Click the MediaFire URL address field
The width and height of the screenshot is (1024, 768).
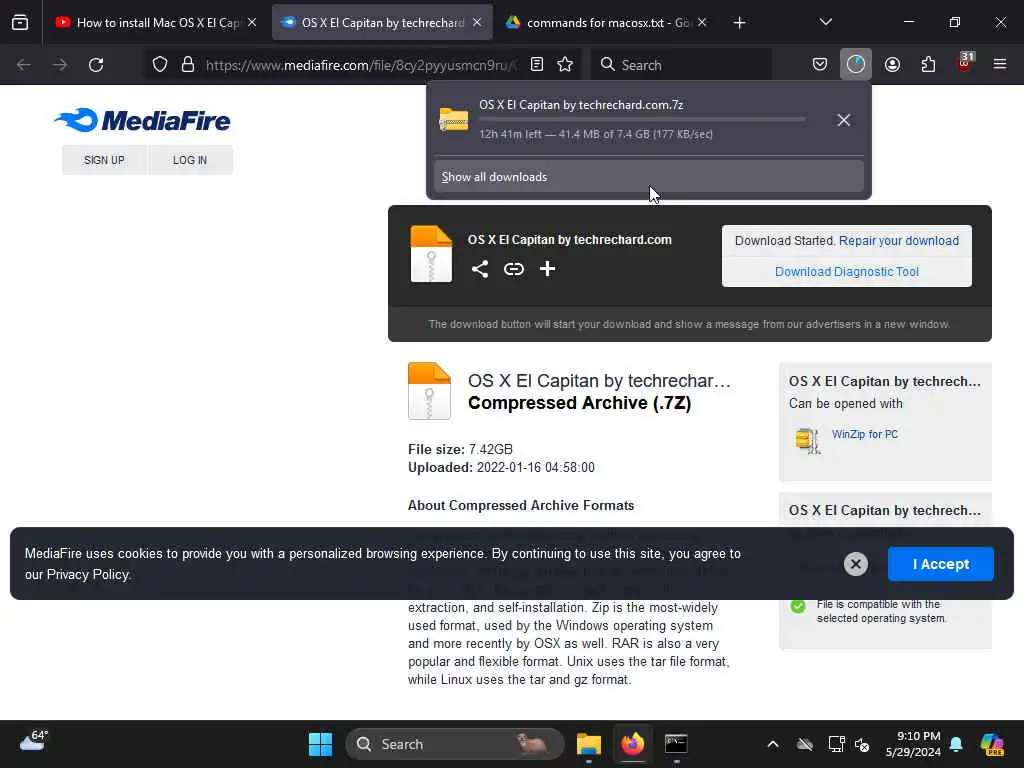click(x=360, y=65)
